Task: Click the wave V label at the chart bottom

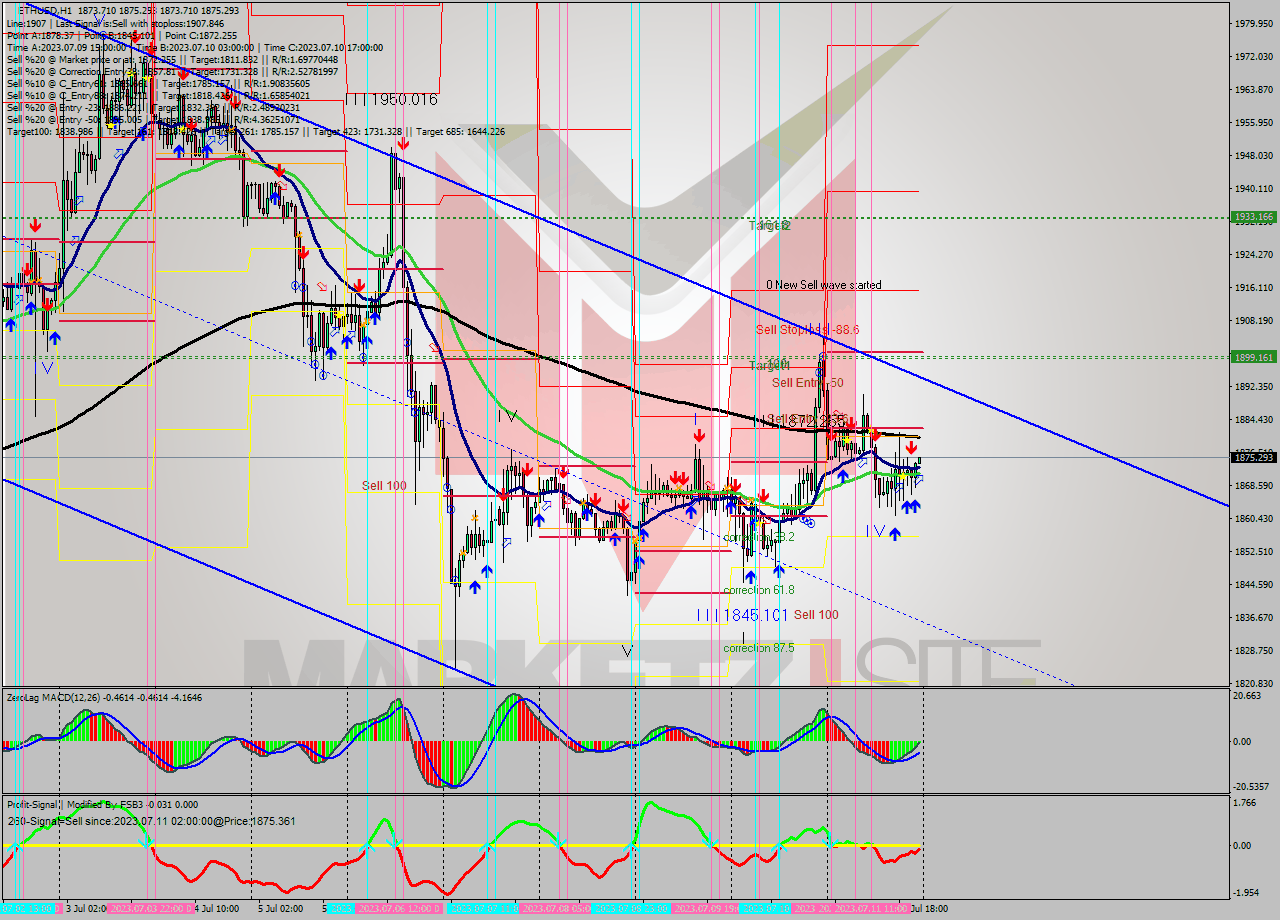Action: pos(627,650)
